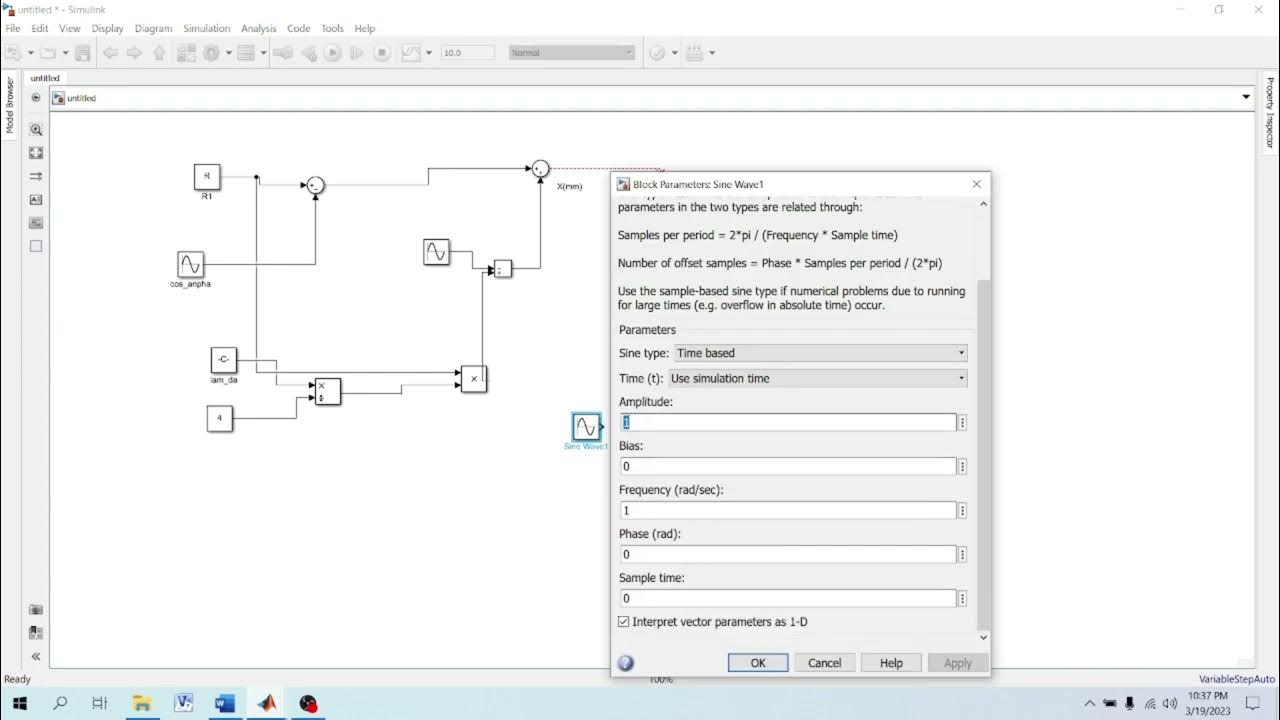1280x720 pixels.
Task: Select the lam_da constant block
Action: [x=224, y=360]
